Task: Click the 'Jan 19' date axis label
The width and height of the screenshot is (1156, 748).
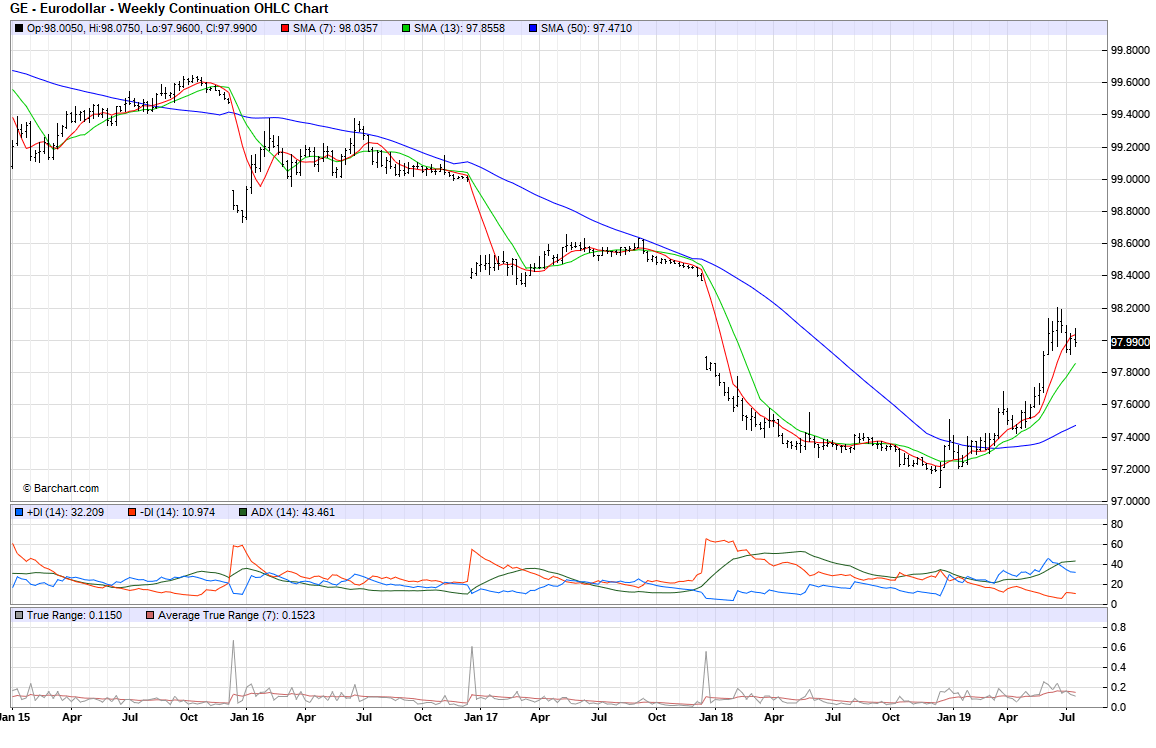Action: [x=954, y=717]
